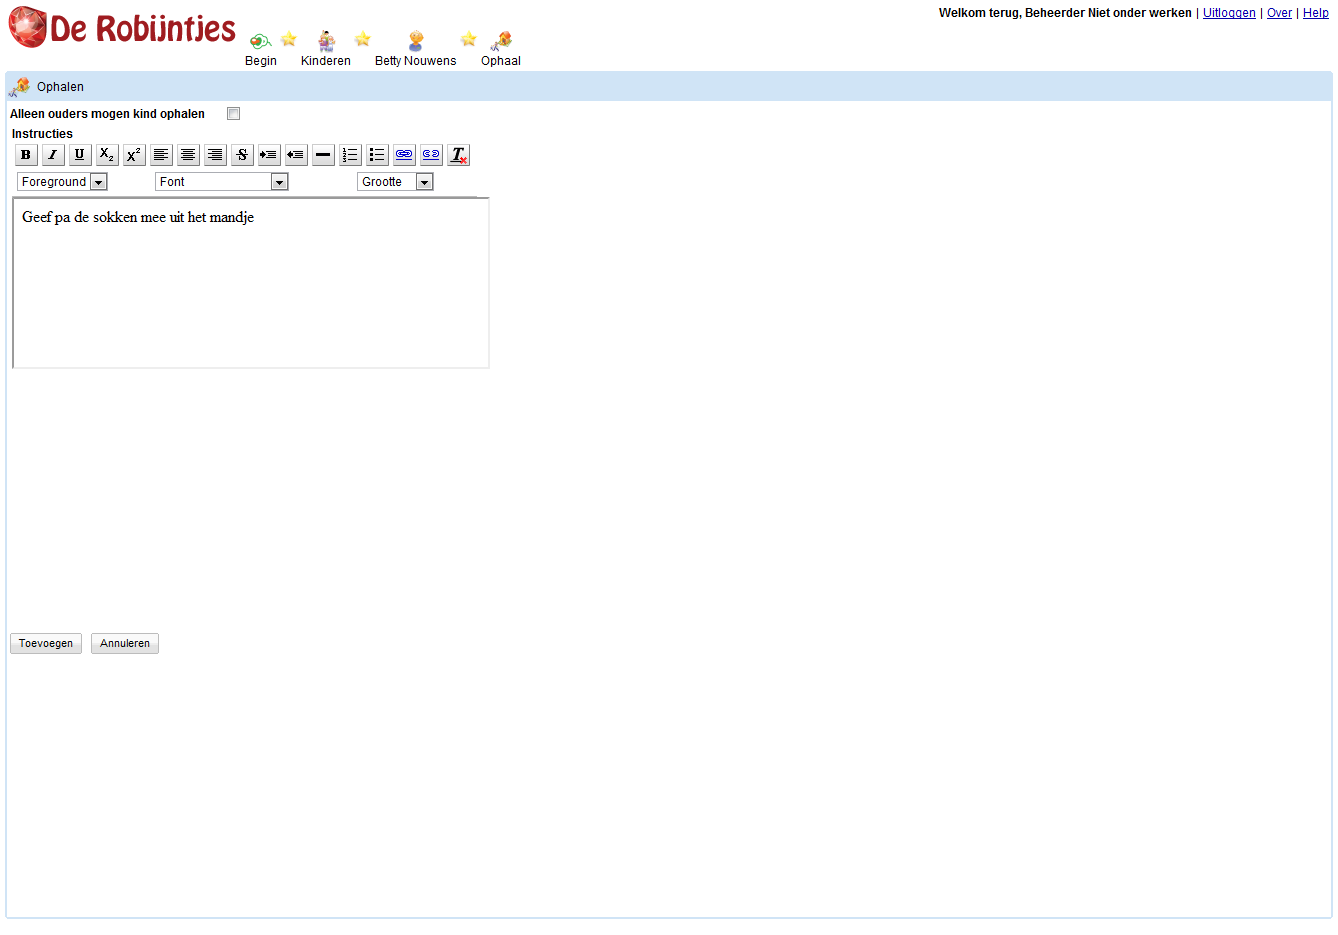Click inside the Instructies text area
Image resolution: width=1338 pixels, height=935 pixels.
[250, 290]
